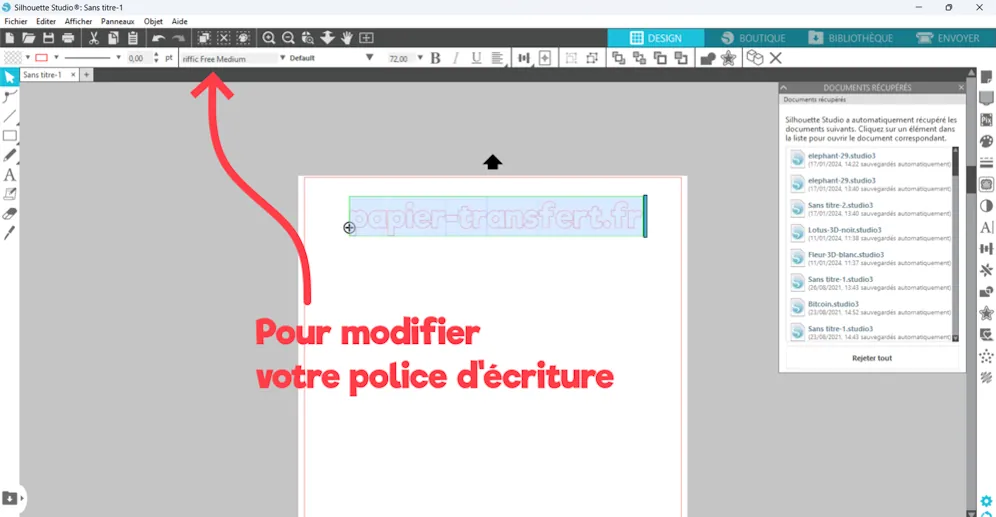Open the text alignment dropdown
Viewport: 996px width, 517px height.
498,58
